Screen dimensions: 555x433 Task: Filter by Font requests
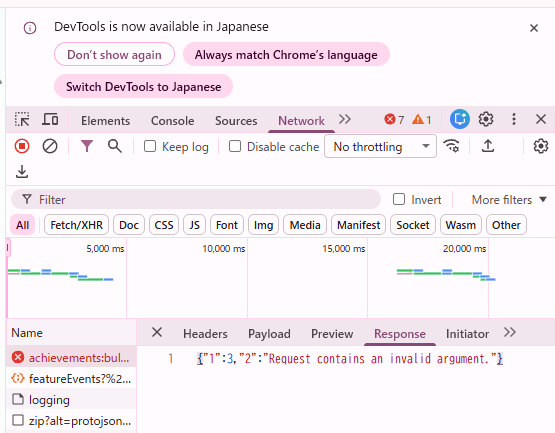click(x=227, y=225)
